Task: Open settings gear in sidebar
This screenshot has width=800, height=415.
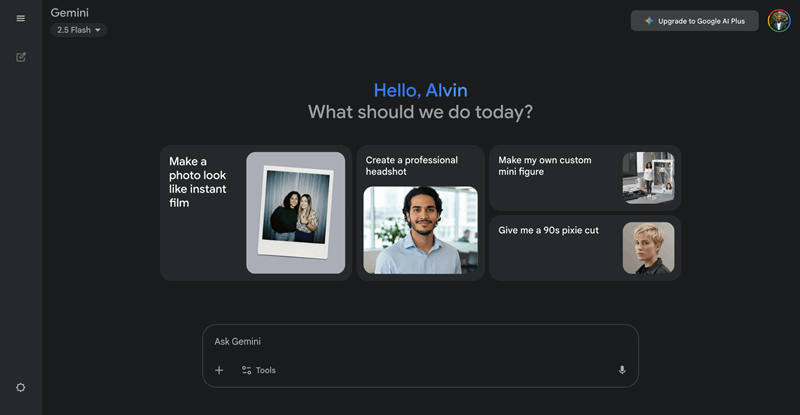Action: (x=20, y=388)
